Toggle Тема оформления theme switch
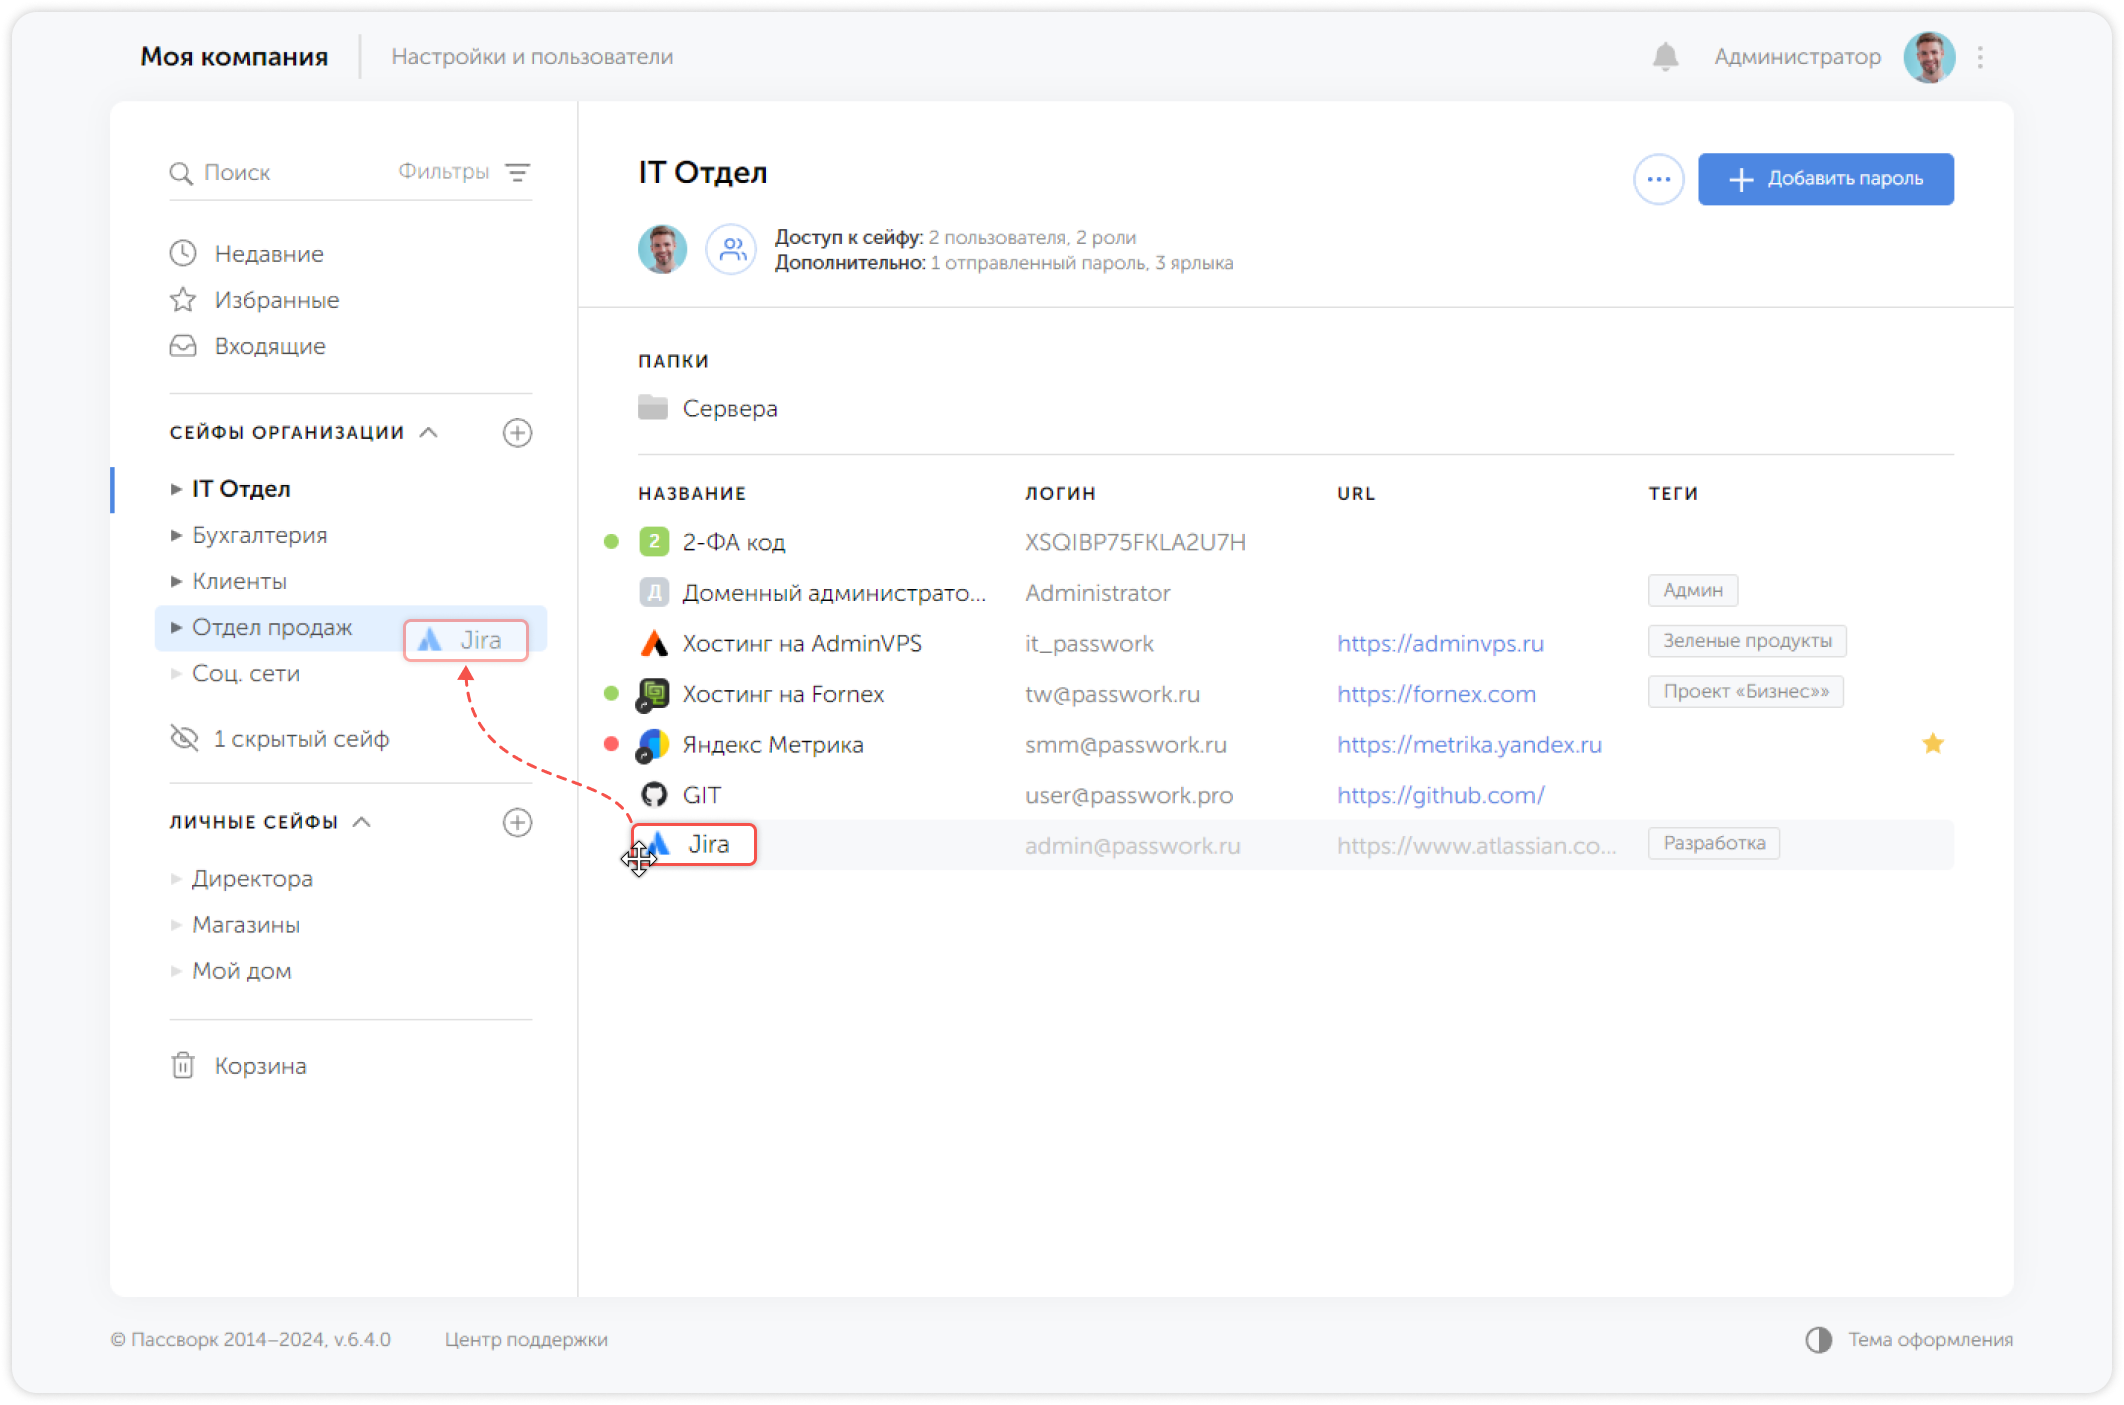 [1818, 1340]
